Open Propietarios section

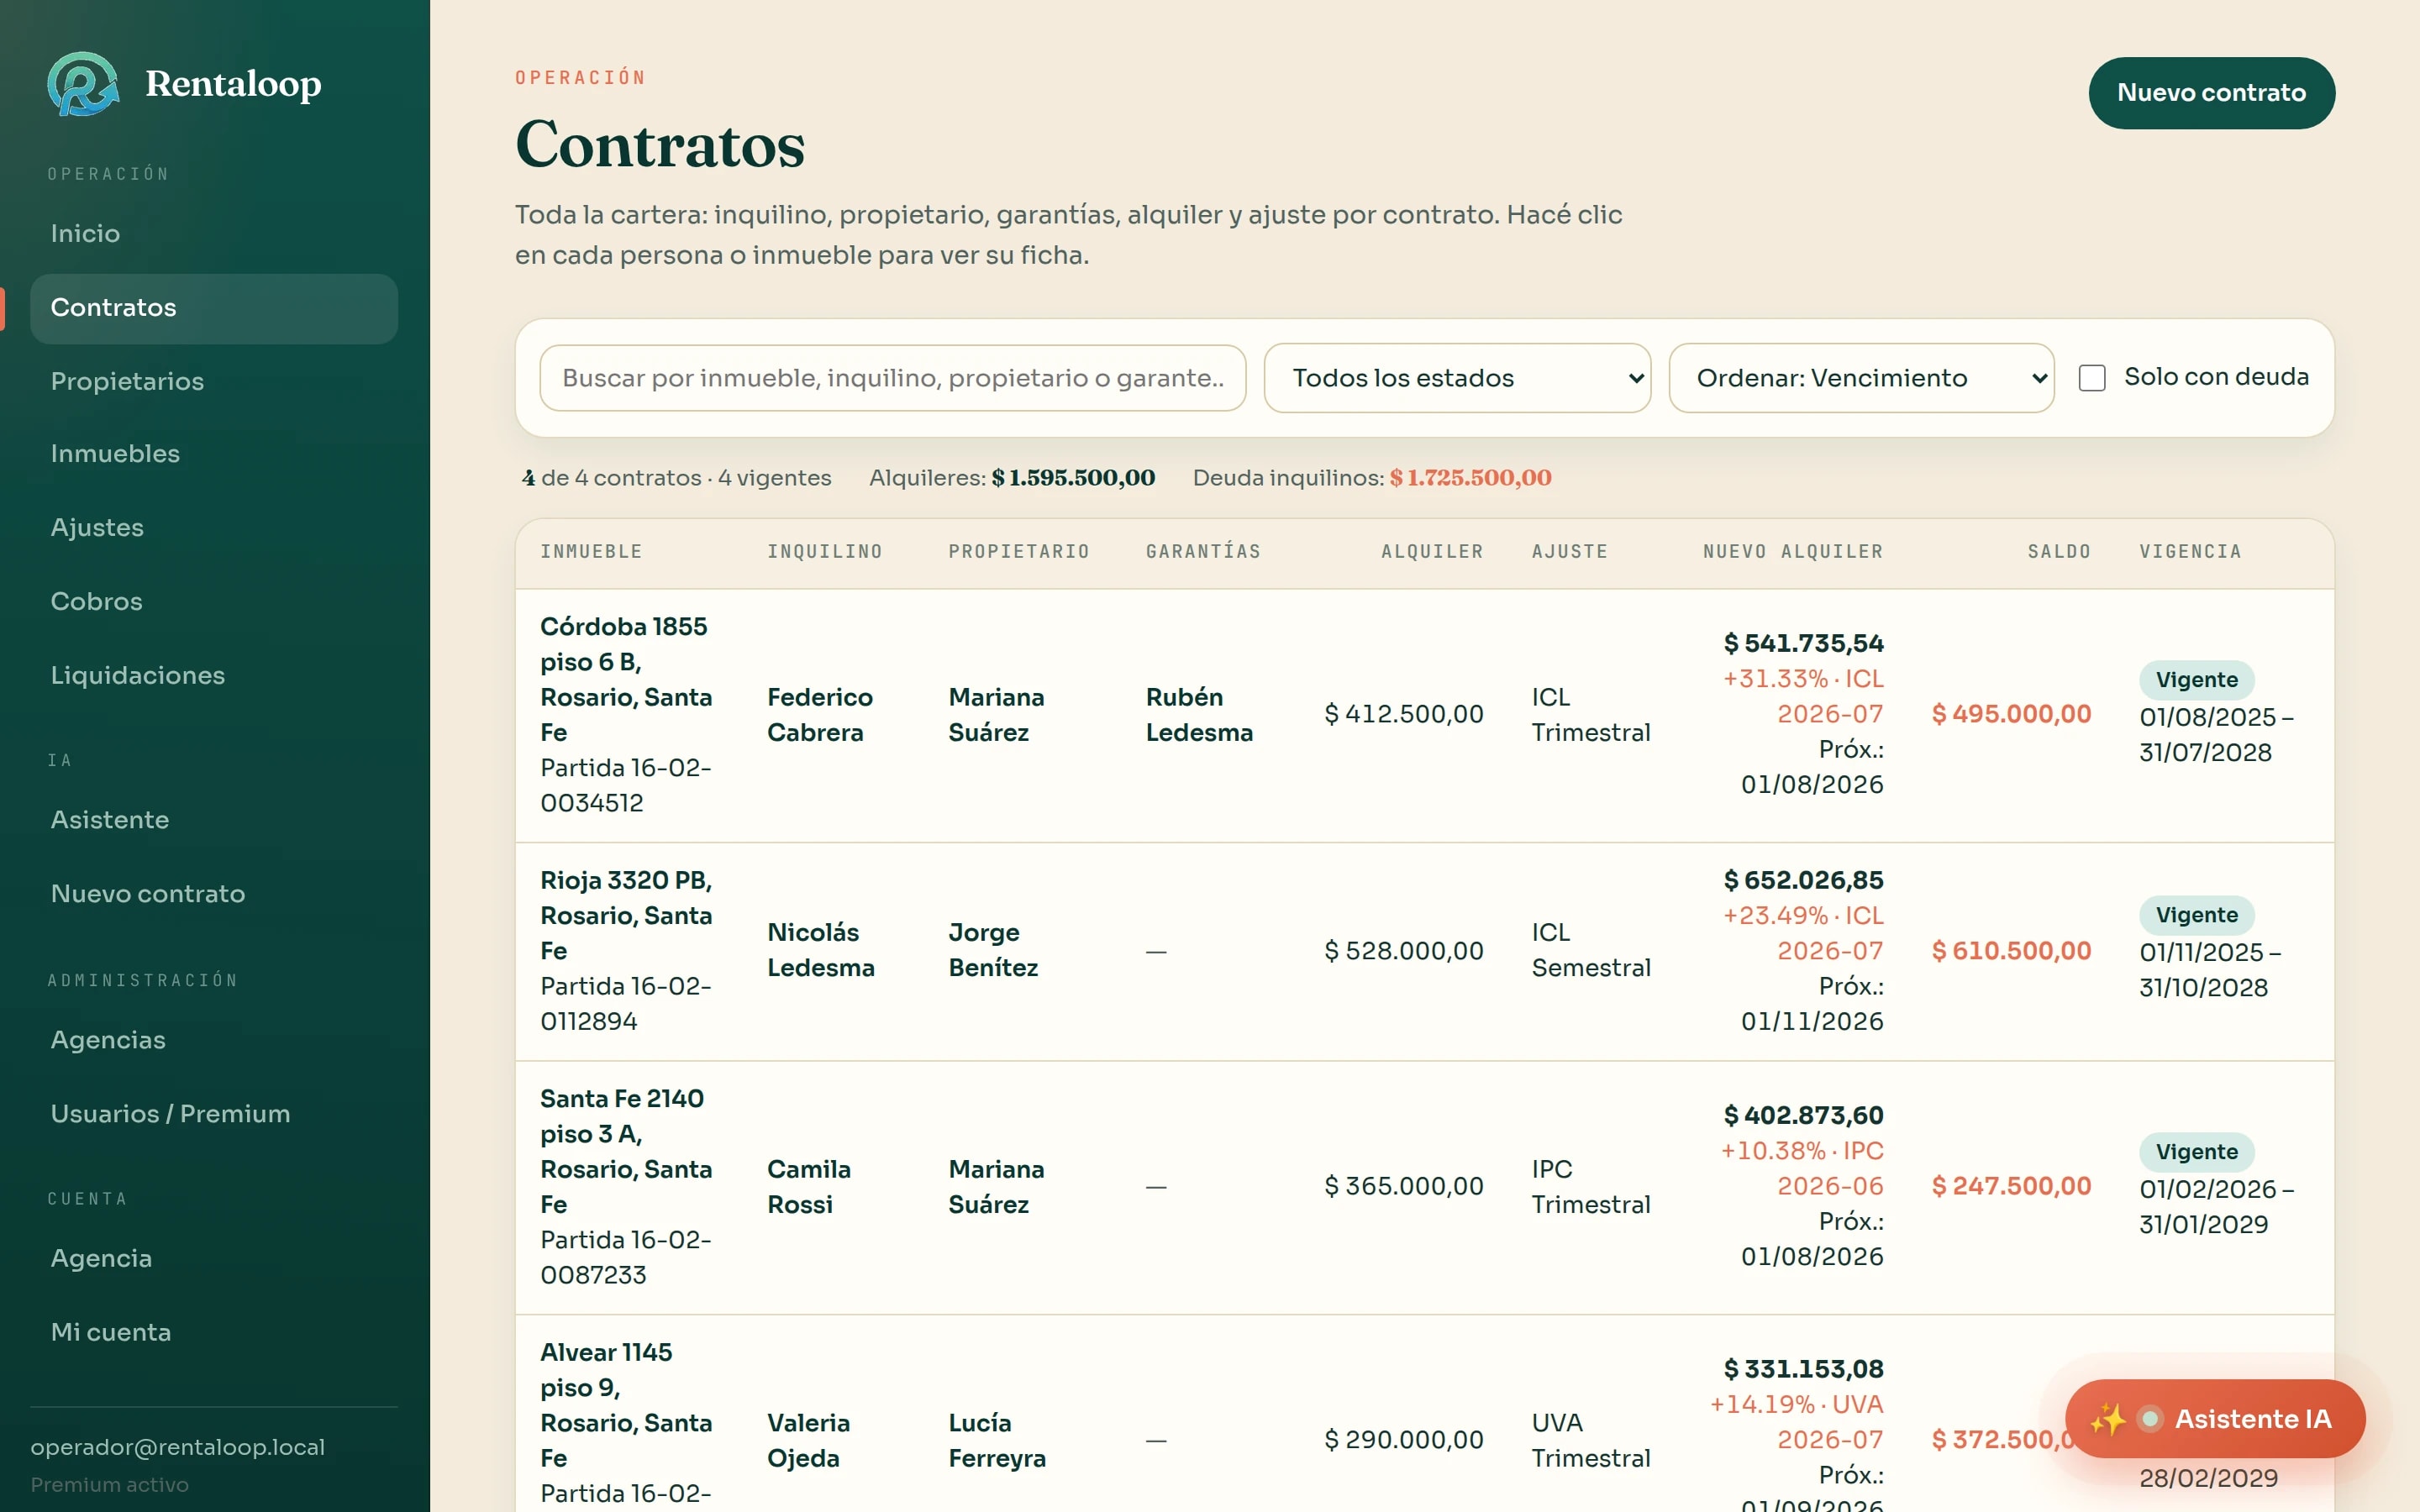[214, 381]
